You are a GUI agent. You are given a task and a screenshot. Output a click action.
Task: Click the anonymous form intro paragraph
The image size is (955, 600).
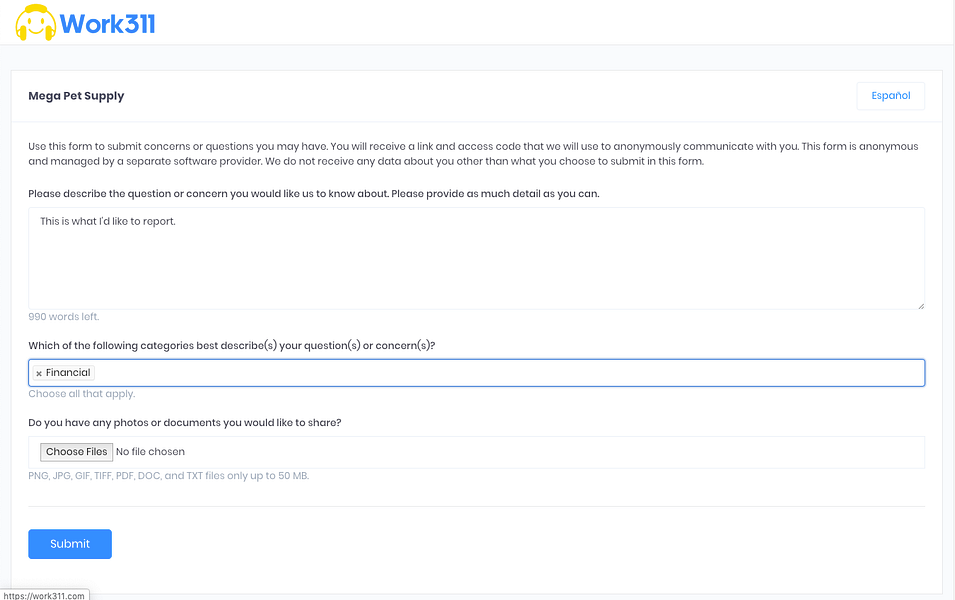tap(473, 154)
